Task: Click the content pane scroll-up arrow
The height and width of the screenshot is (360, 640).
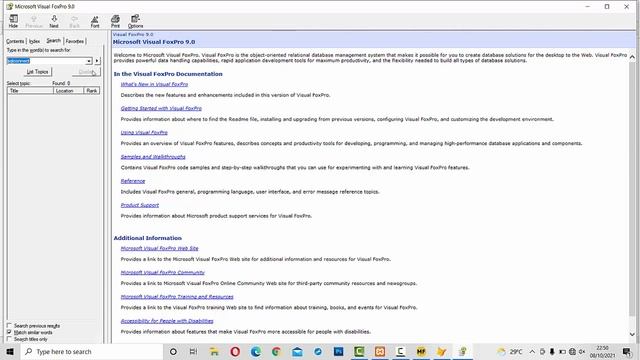Action: [x=632, y=57]
